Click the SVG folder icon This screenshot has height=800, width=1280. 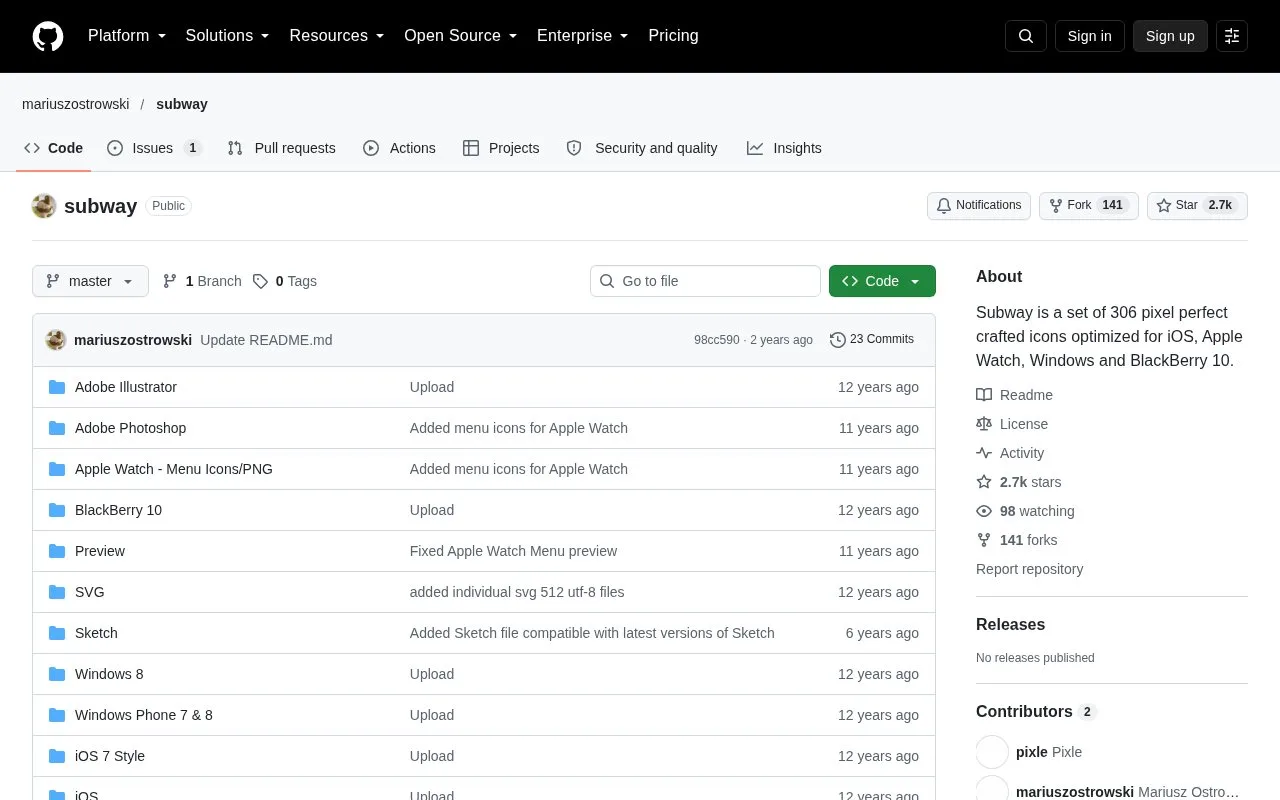57,592
